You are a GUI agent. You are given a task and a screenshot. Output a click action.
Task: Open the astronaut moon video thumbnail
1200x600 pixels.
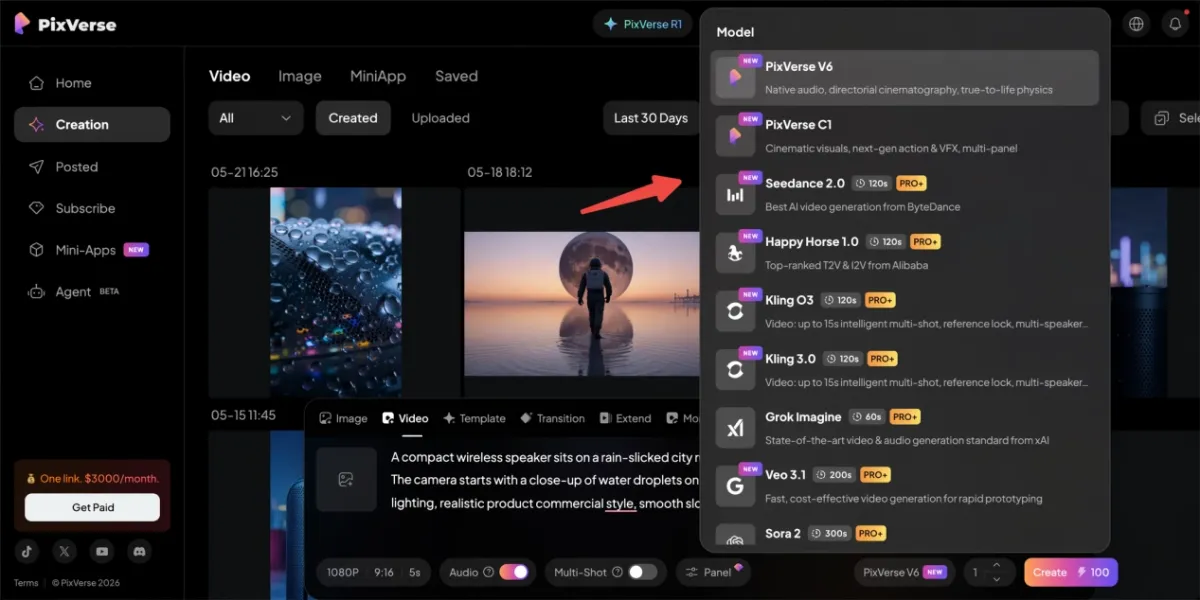tap(582, 304)
